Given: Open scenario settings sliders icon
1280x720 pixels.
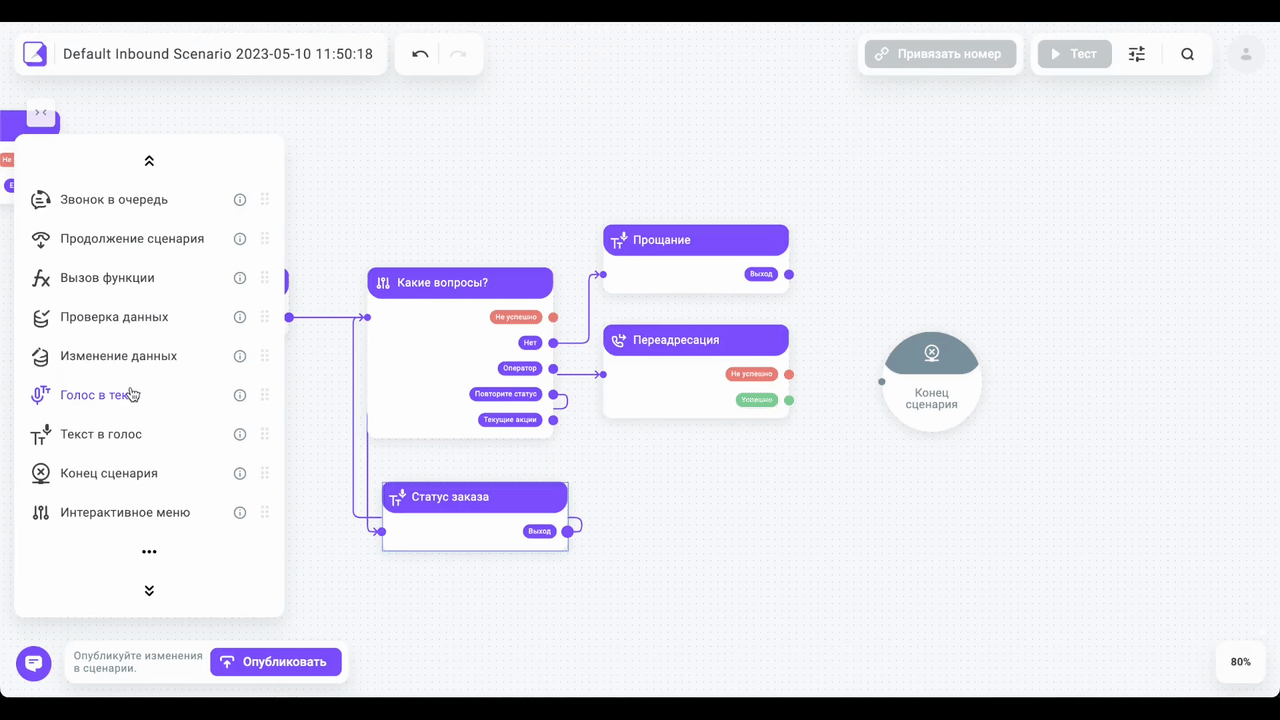Looking at the screenshot, I should [1137, 54].
